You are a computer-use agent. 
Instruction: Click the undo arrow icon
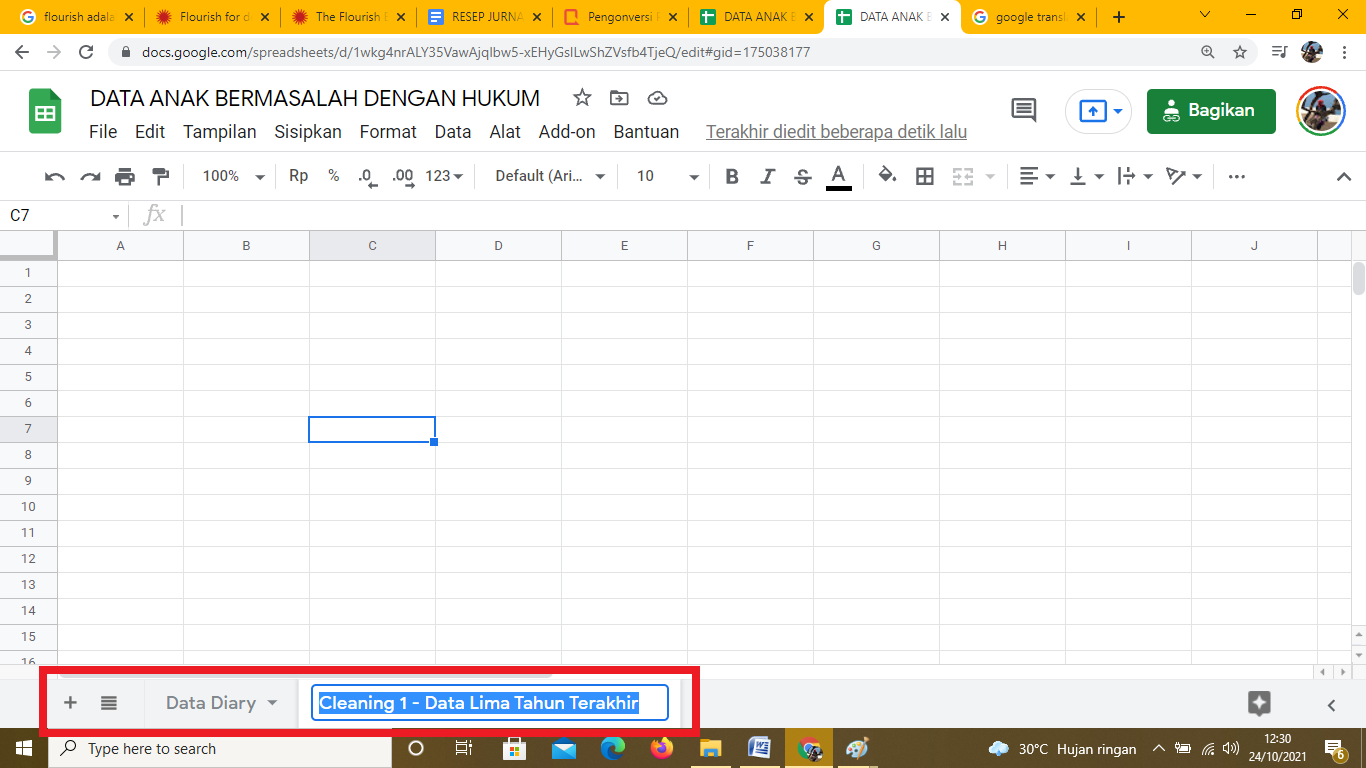point(55,177)
